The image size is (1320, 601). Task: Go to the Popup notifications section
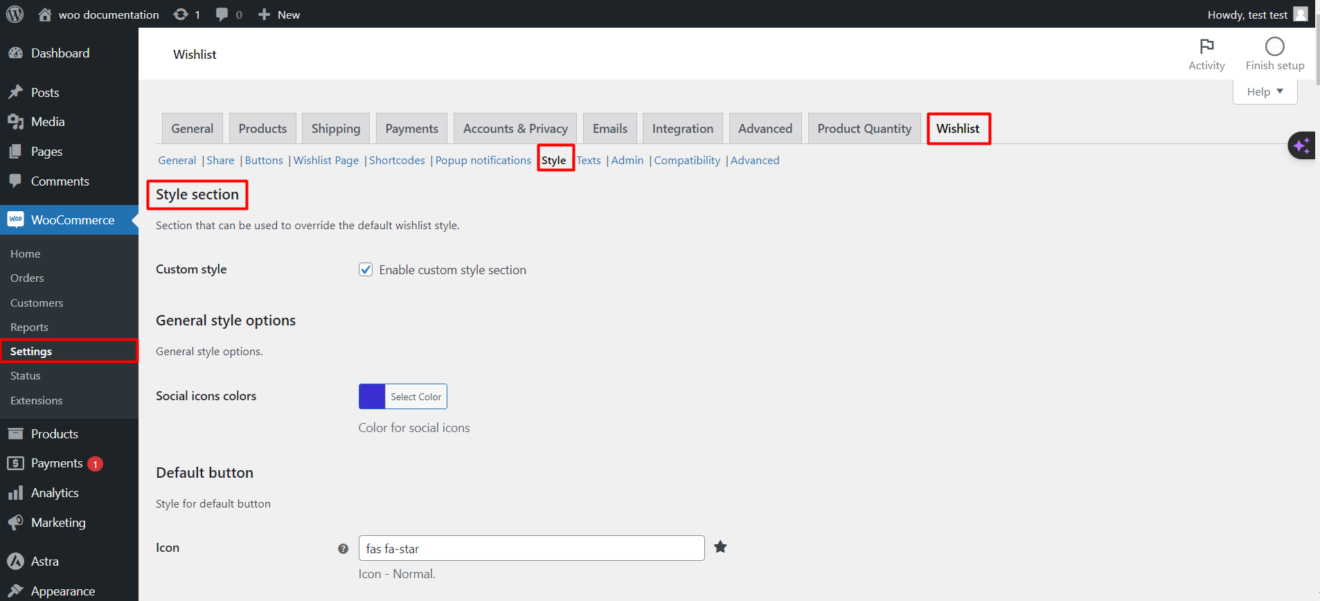pos(483,160)
